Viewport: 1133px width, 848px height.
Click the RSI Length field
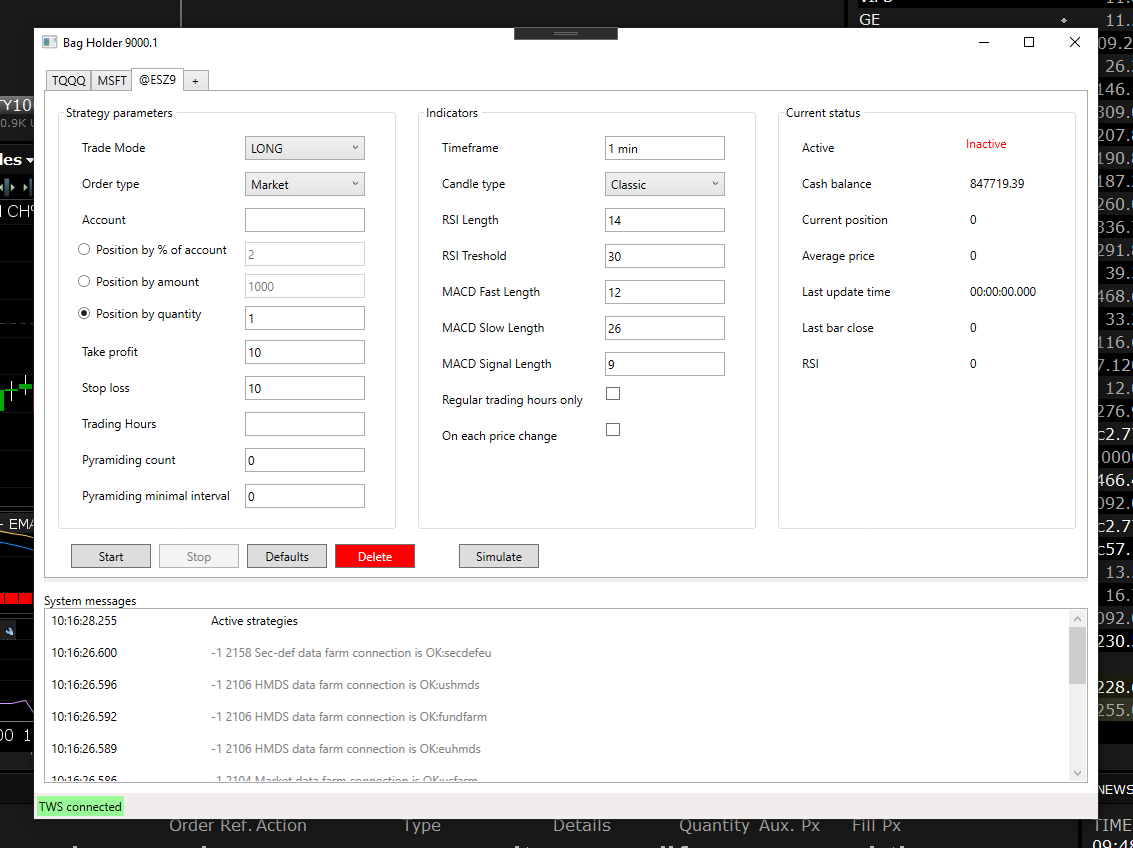click(x=665, y=220)
